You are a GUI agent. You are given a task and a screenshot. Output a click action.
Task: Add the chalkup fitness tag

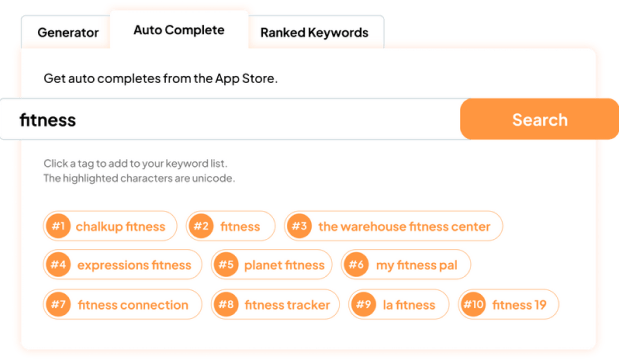point(110,226)
